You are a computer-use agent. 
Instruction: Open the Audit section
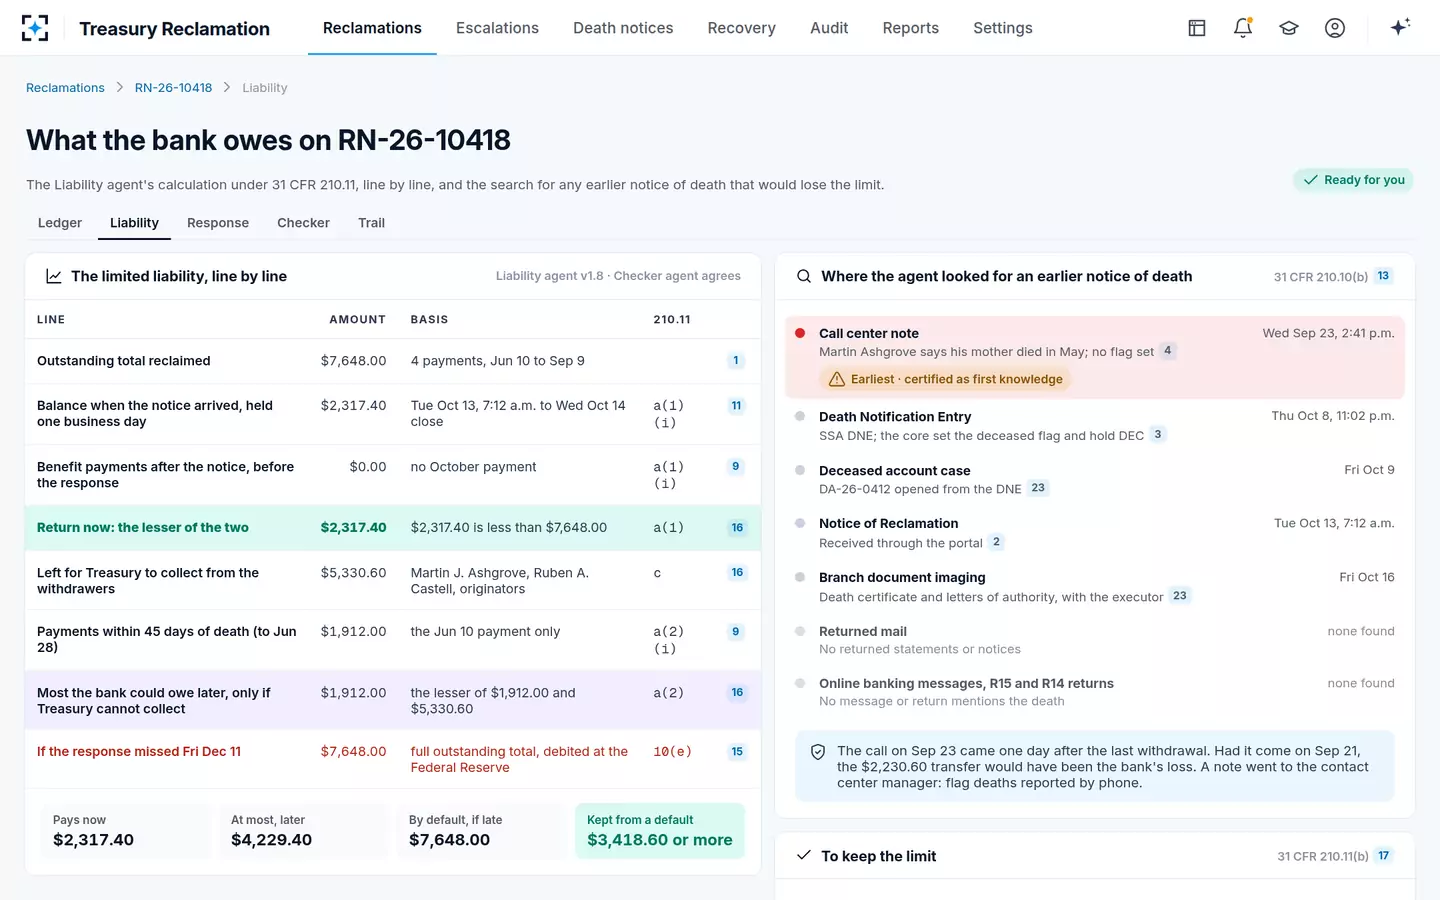point(829,28)
